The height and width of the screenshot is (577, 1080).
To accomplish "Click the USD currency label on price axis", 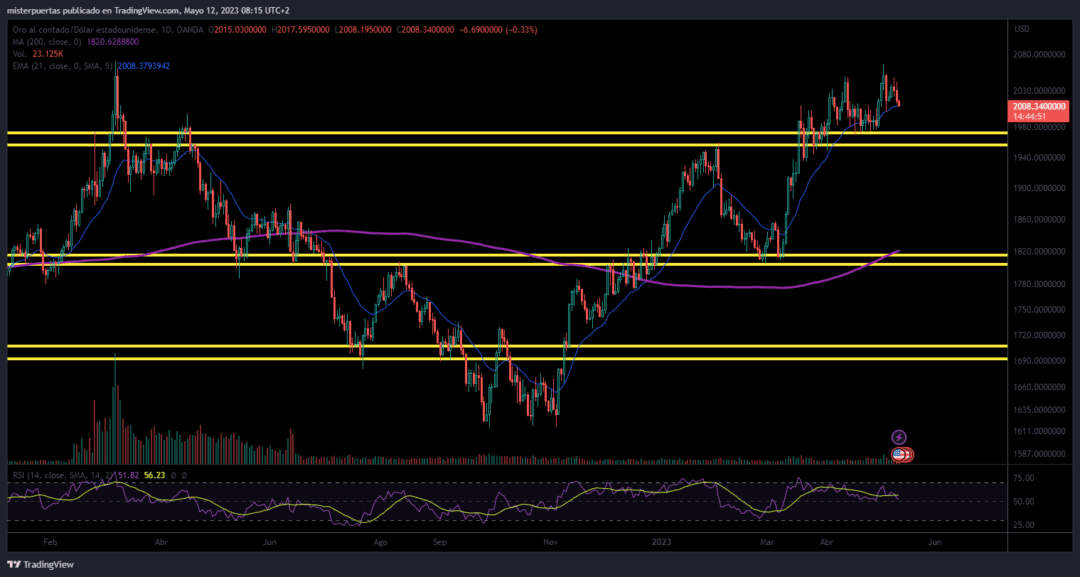I will pos(1022,29).
